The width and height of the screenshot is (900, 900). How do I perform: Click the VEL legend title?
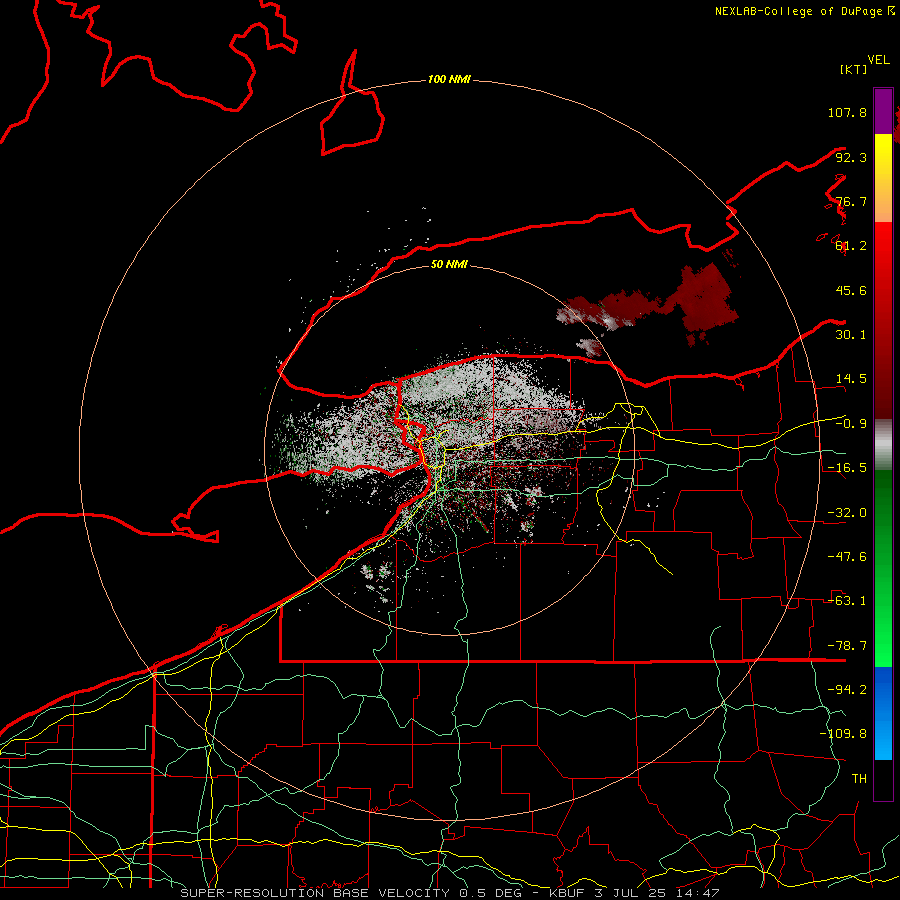878,60
